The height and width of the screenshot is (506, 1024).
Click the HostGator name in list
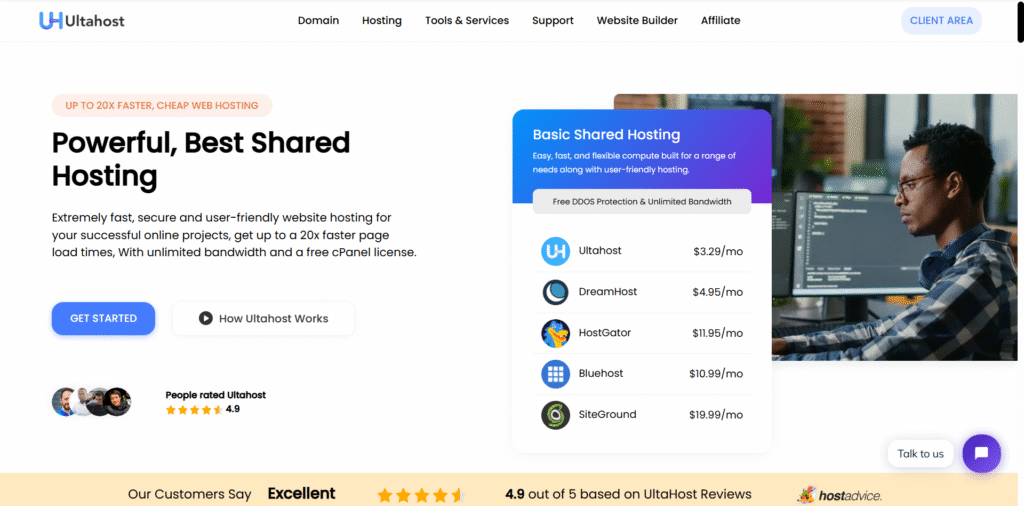click(x=605, y=333)
